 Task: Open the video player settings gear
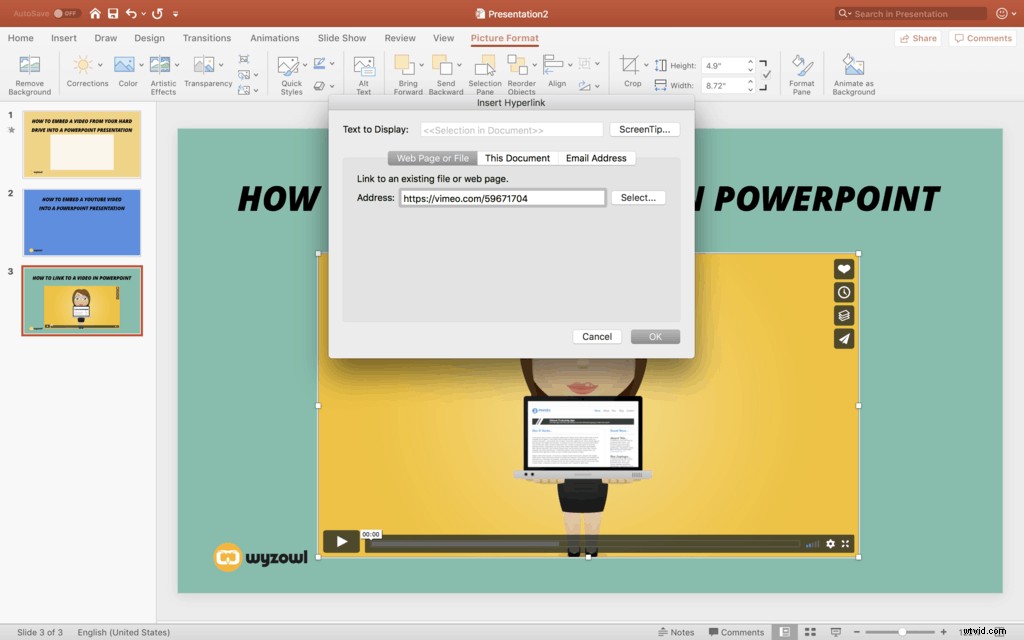click(x=830, y=543)
